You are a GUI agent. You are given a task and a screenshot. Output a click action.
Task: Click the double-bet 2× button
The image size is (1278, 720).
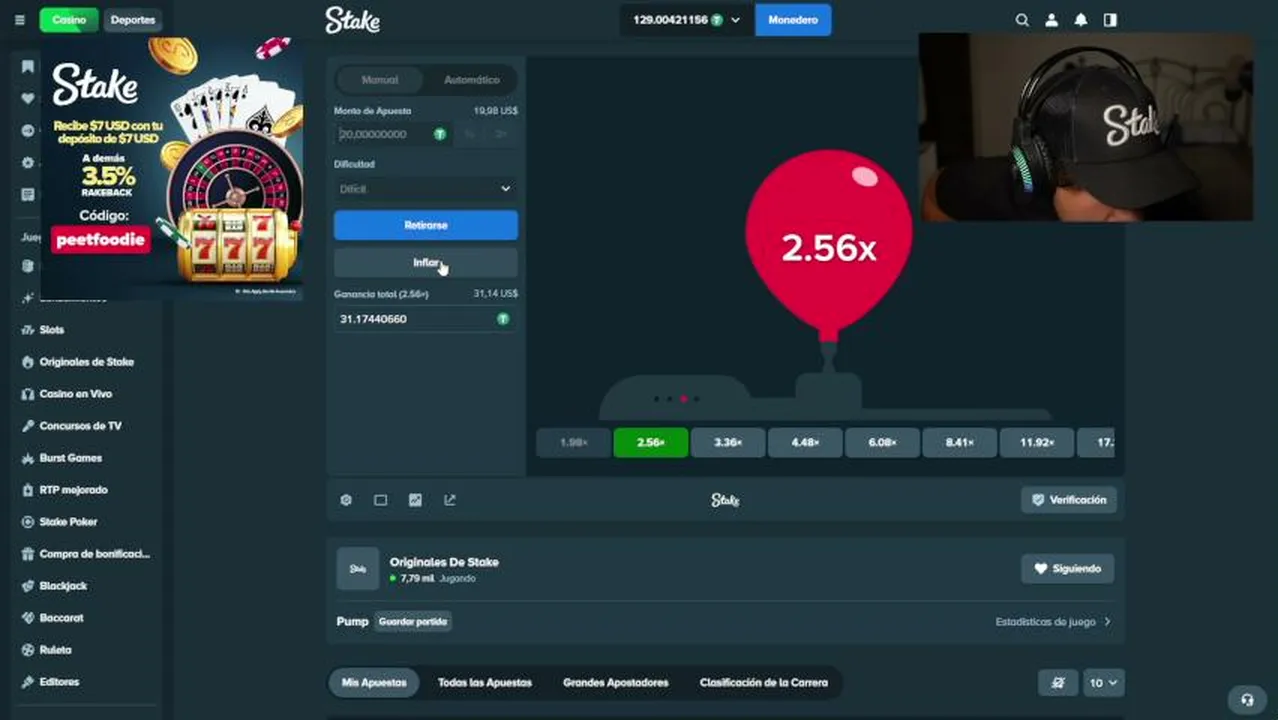point(501,134)
